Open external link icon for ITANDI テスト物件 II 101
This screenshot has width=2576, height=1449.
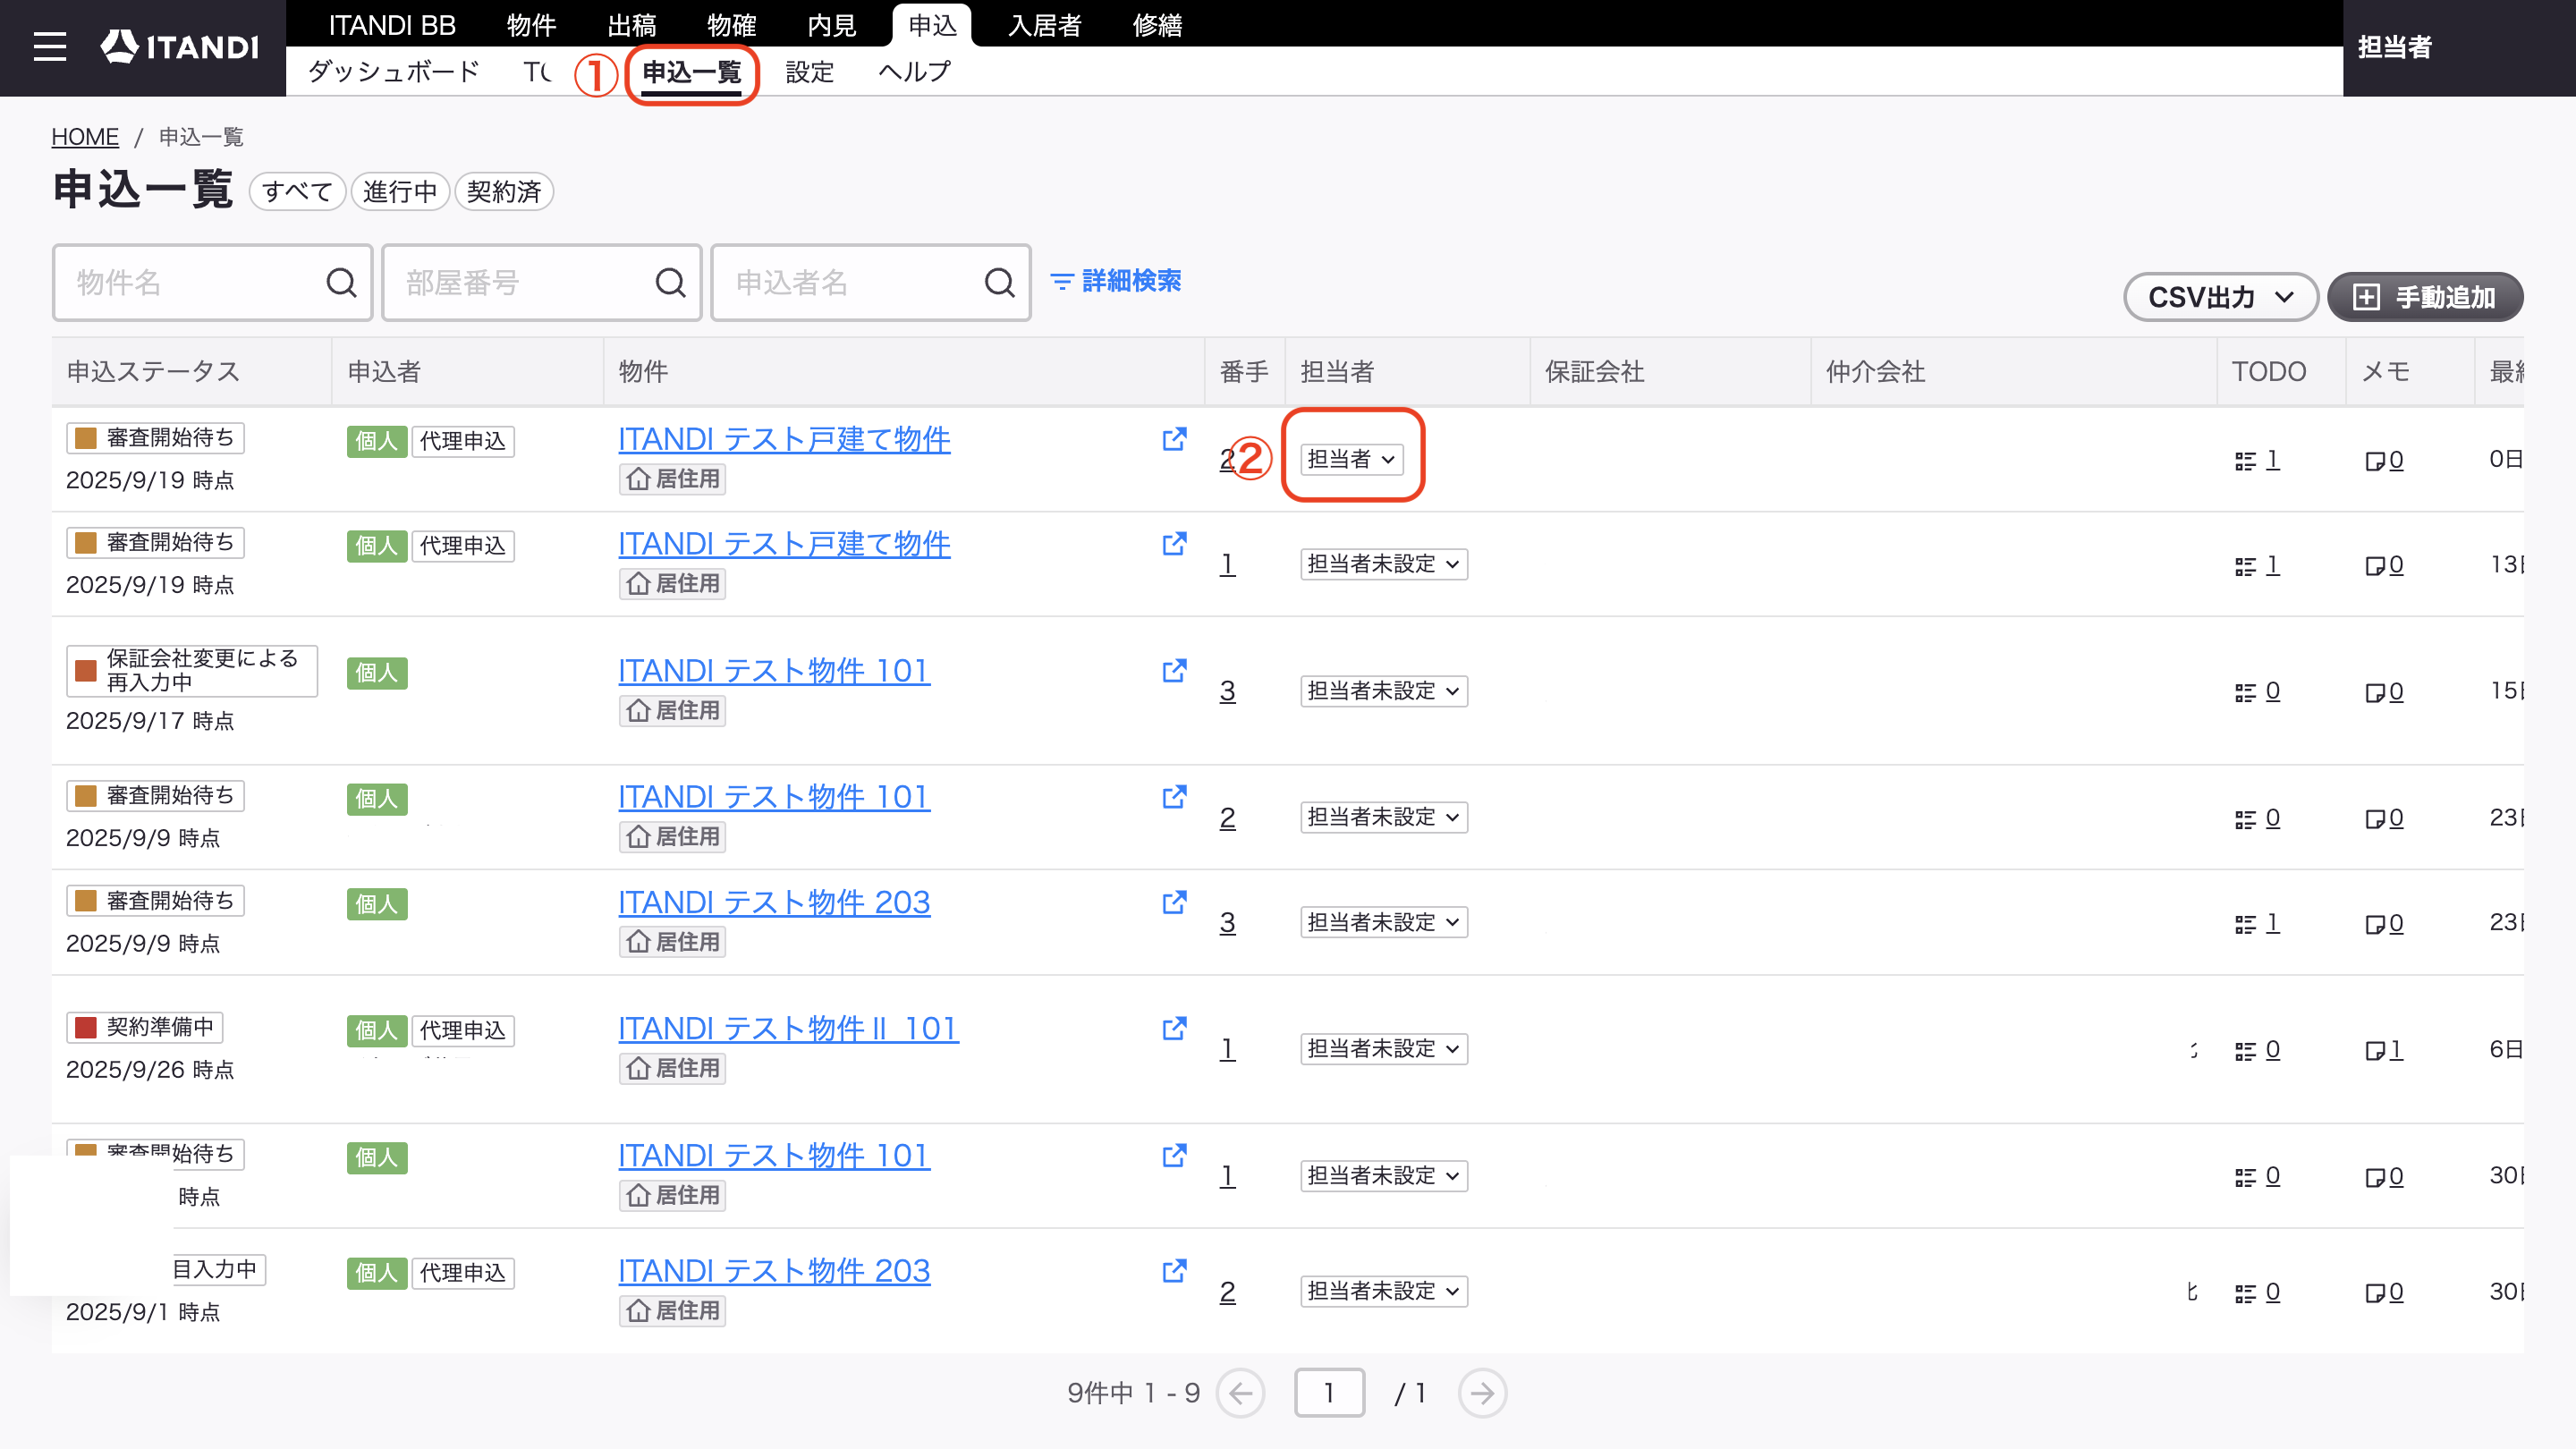[x=1174, y=1028]
